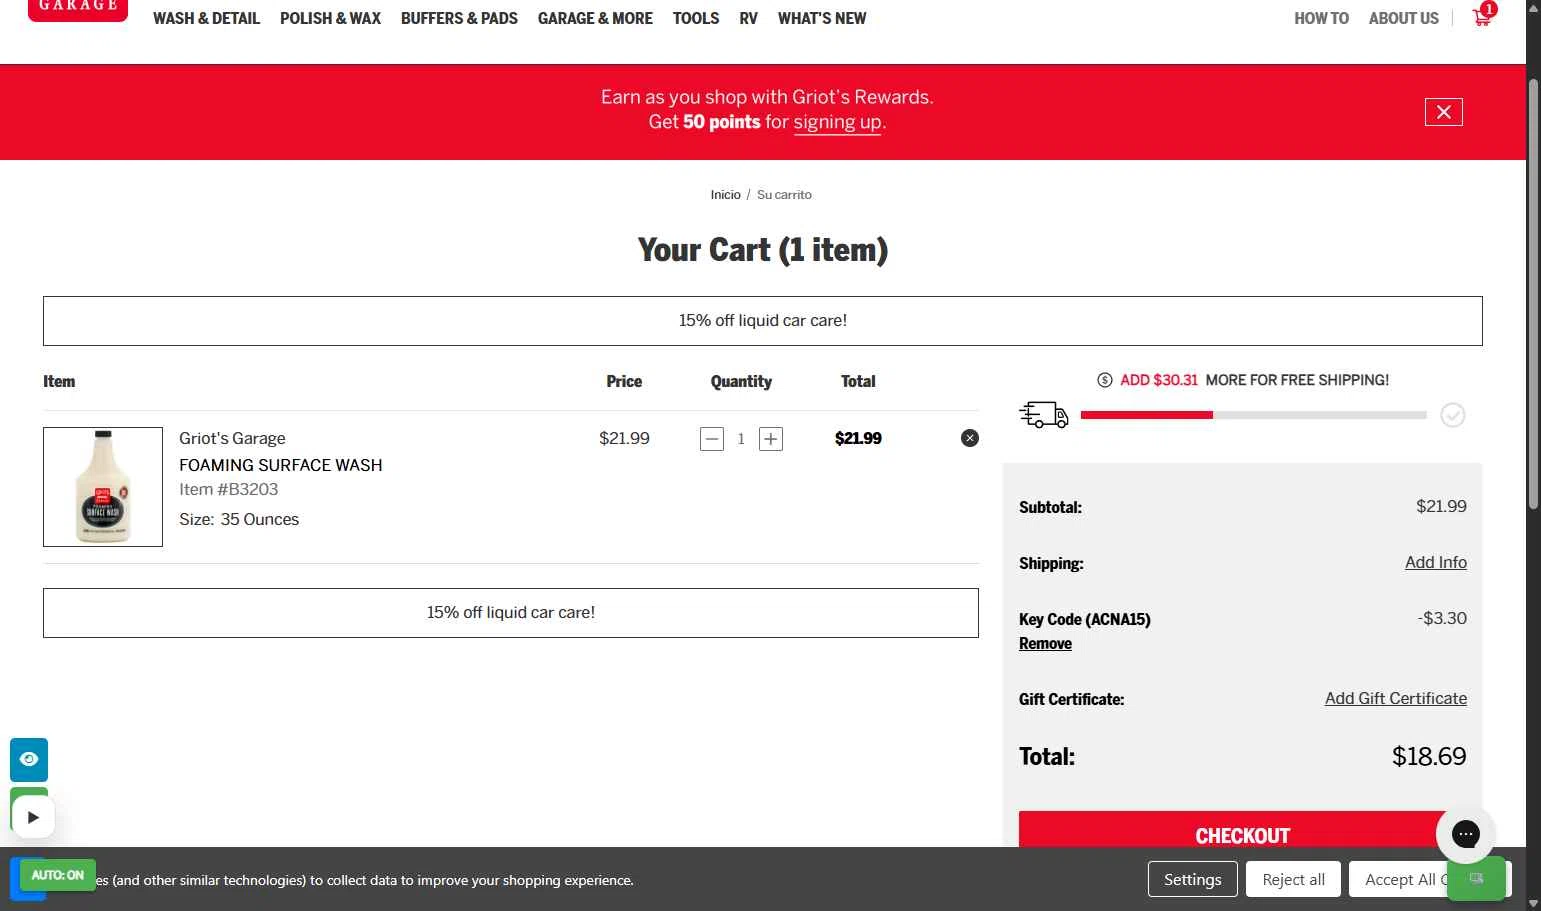Viewport: 1541px width, 911px height.
Task: Open Foaming Surface Wash product link
Action: coord(281,465)
